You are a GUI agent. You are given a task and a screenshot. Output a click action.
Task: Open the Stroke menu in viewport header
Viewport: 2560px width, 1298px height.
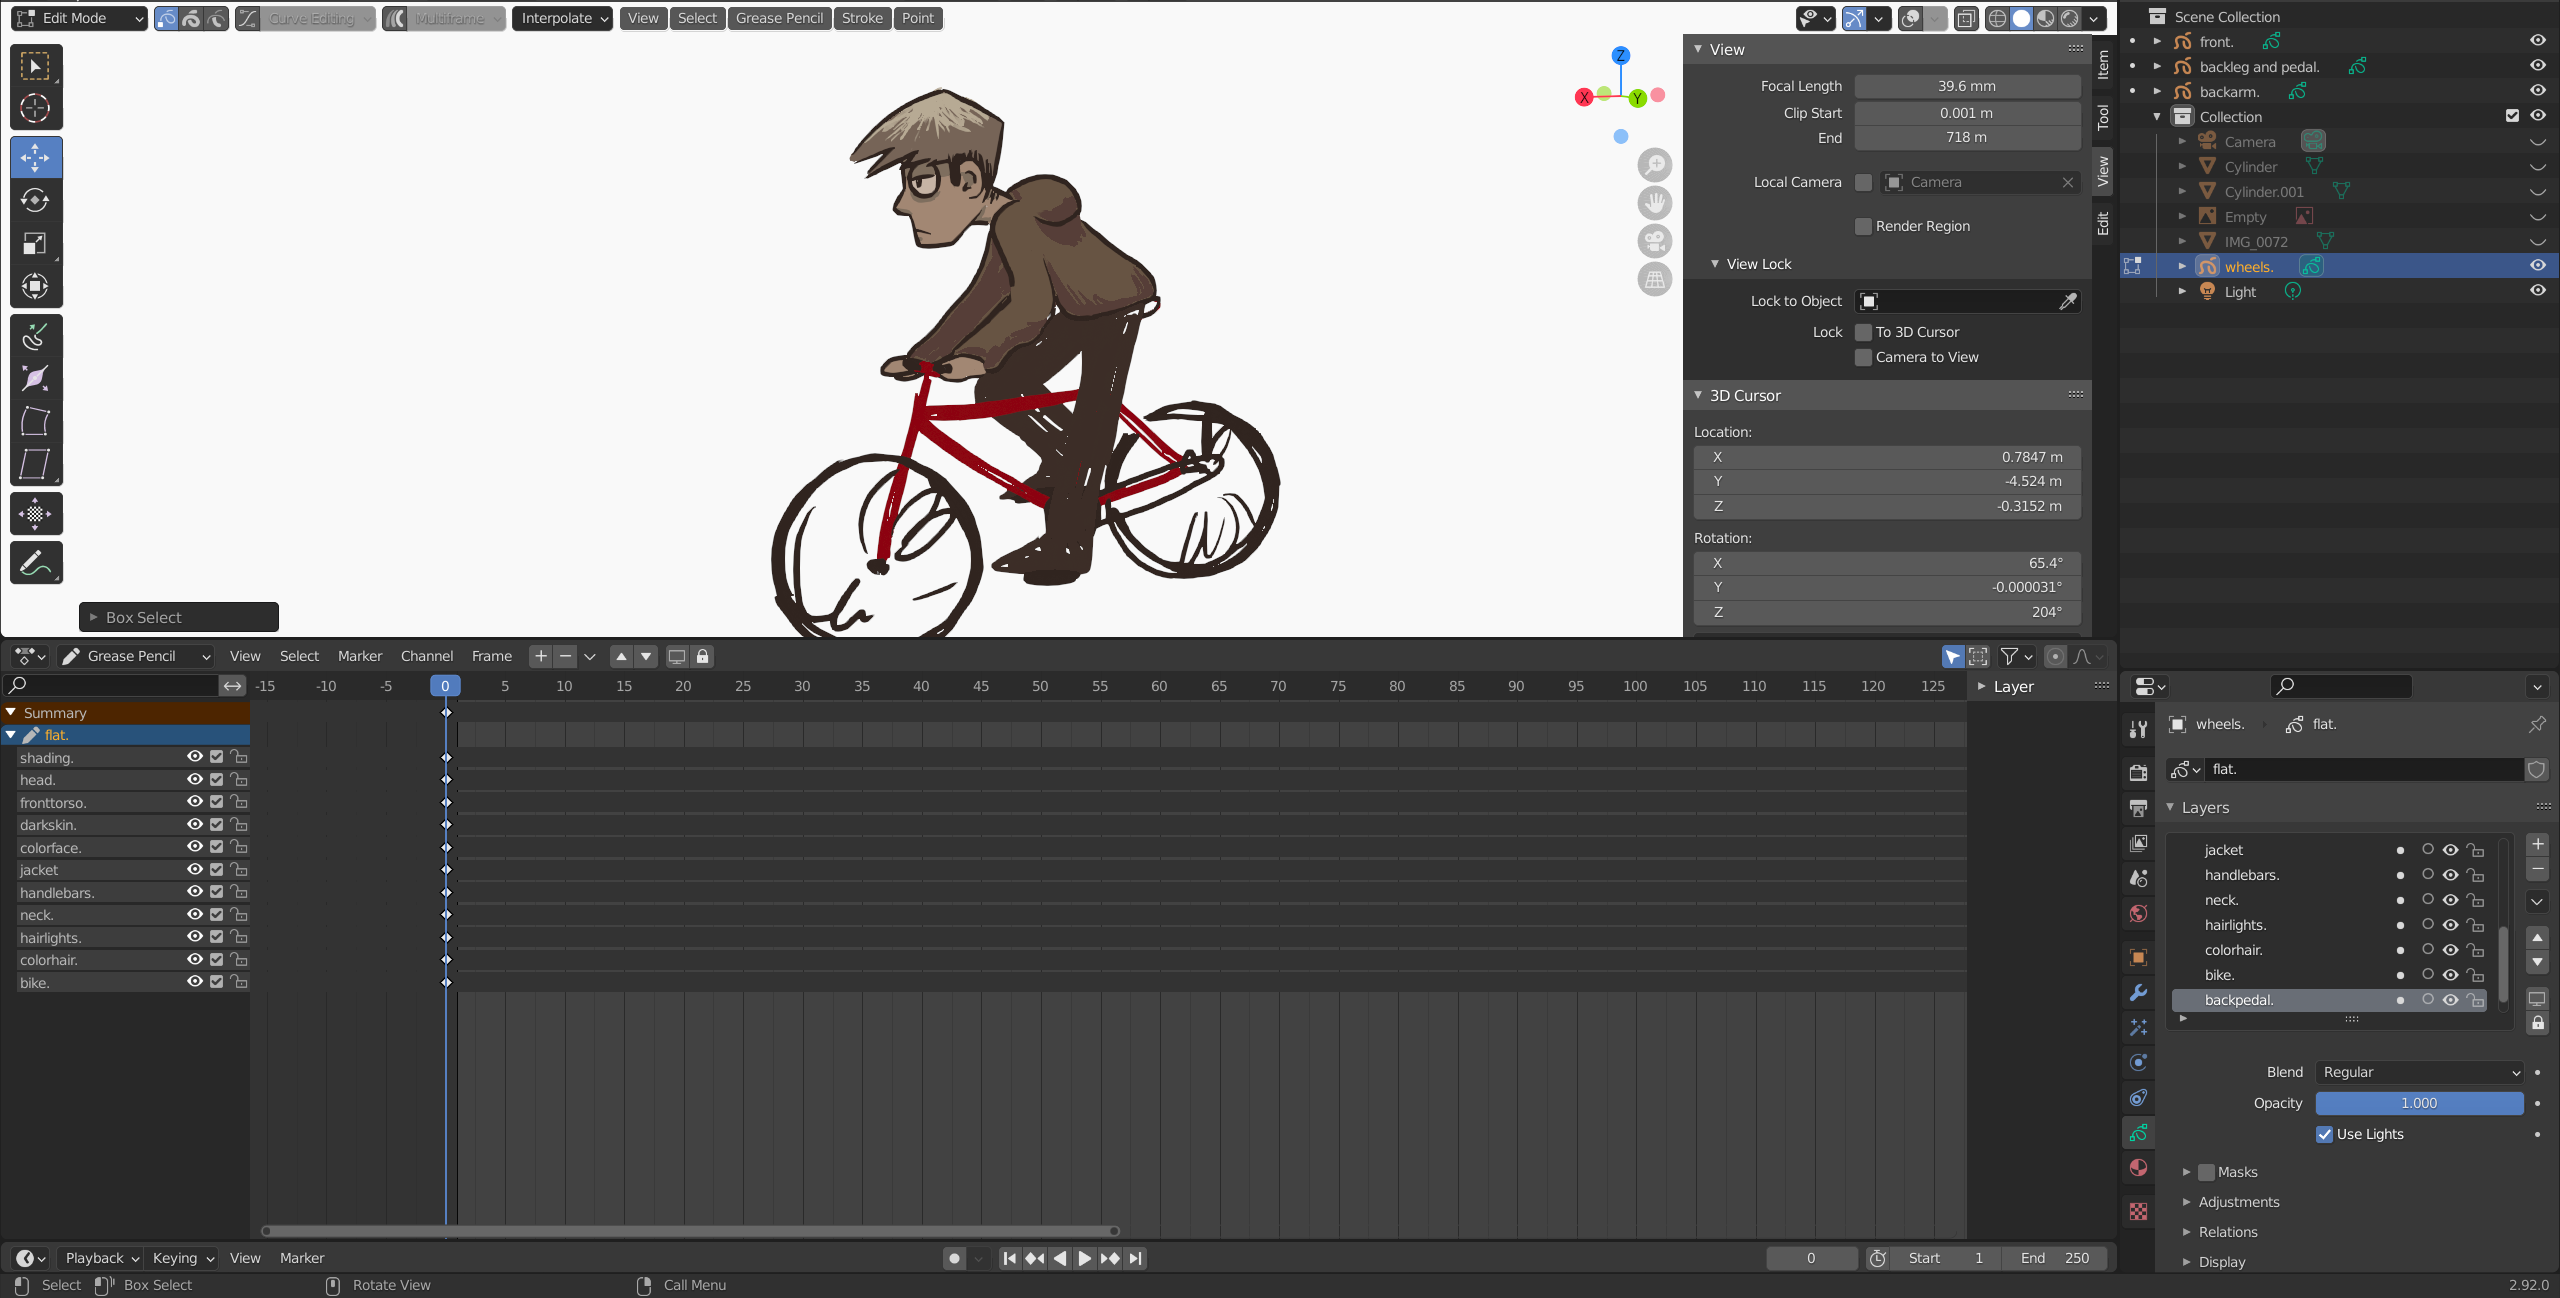tap(862, 18)
